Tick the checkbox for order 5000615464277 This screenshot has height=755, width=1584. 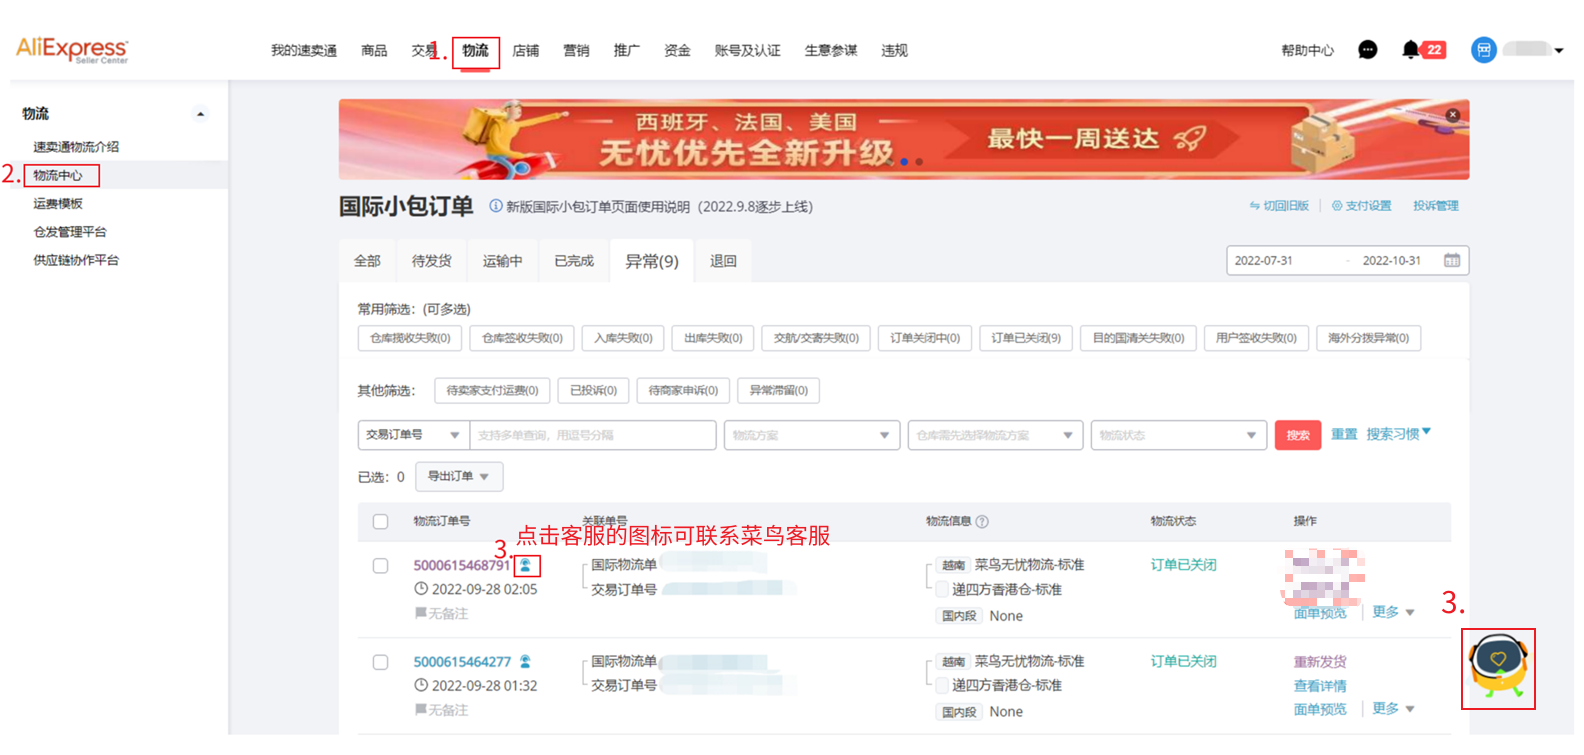pyautogui.click(x=380, y=662)
